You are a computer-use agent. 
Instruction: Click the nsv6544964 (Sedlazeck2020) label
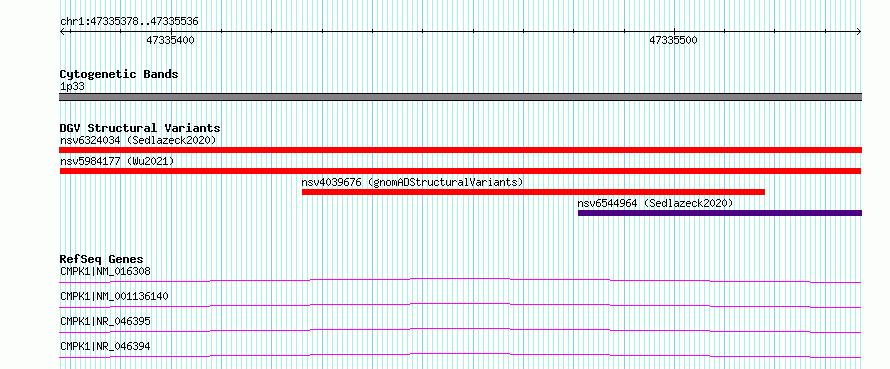point(655,203)
